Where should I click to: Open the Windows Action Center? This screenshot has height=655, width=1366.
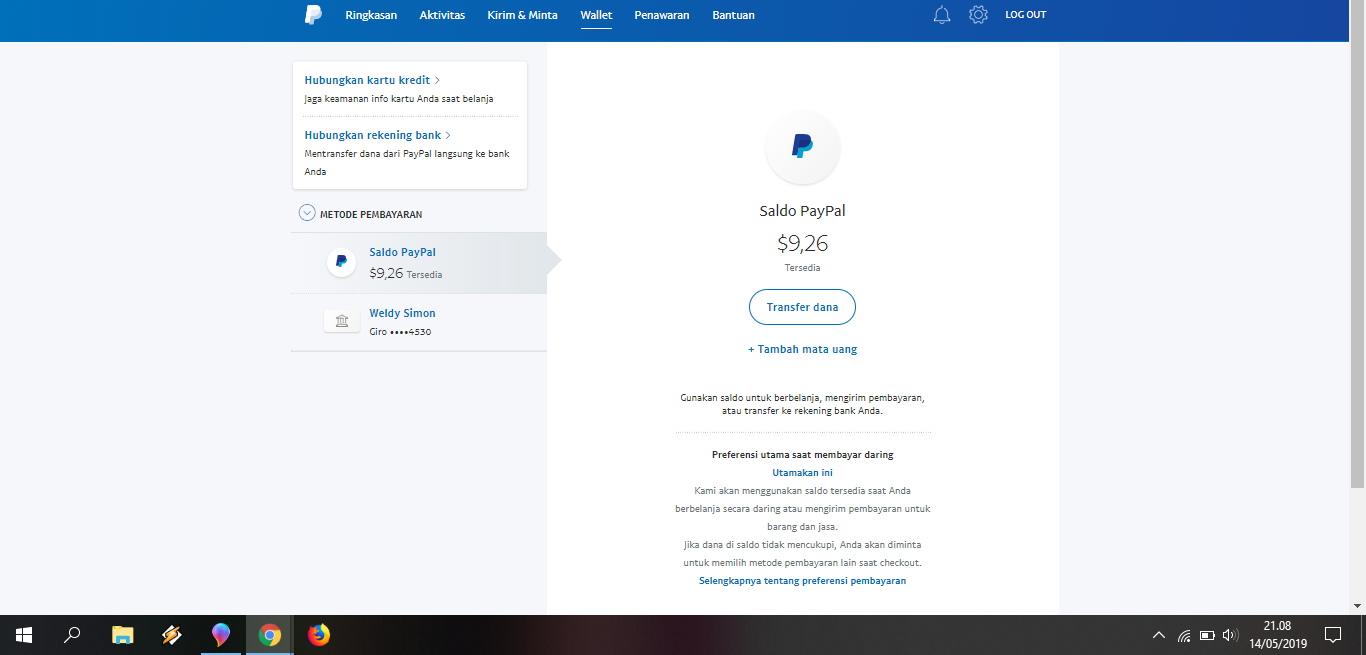(1332, 635)
